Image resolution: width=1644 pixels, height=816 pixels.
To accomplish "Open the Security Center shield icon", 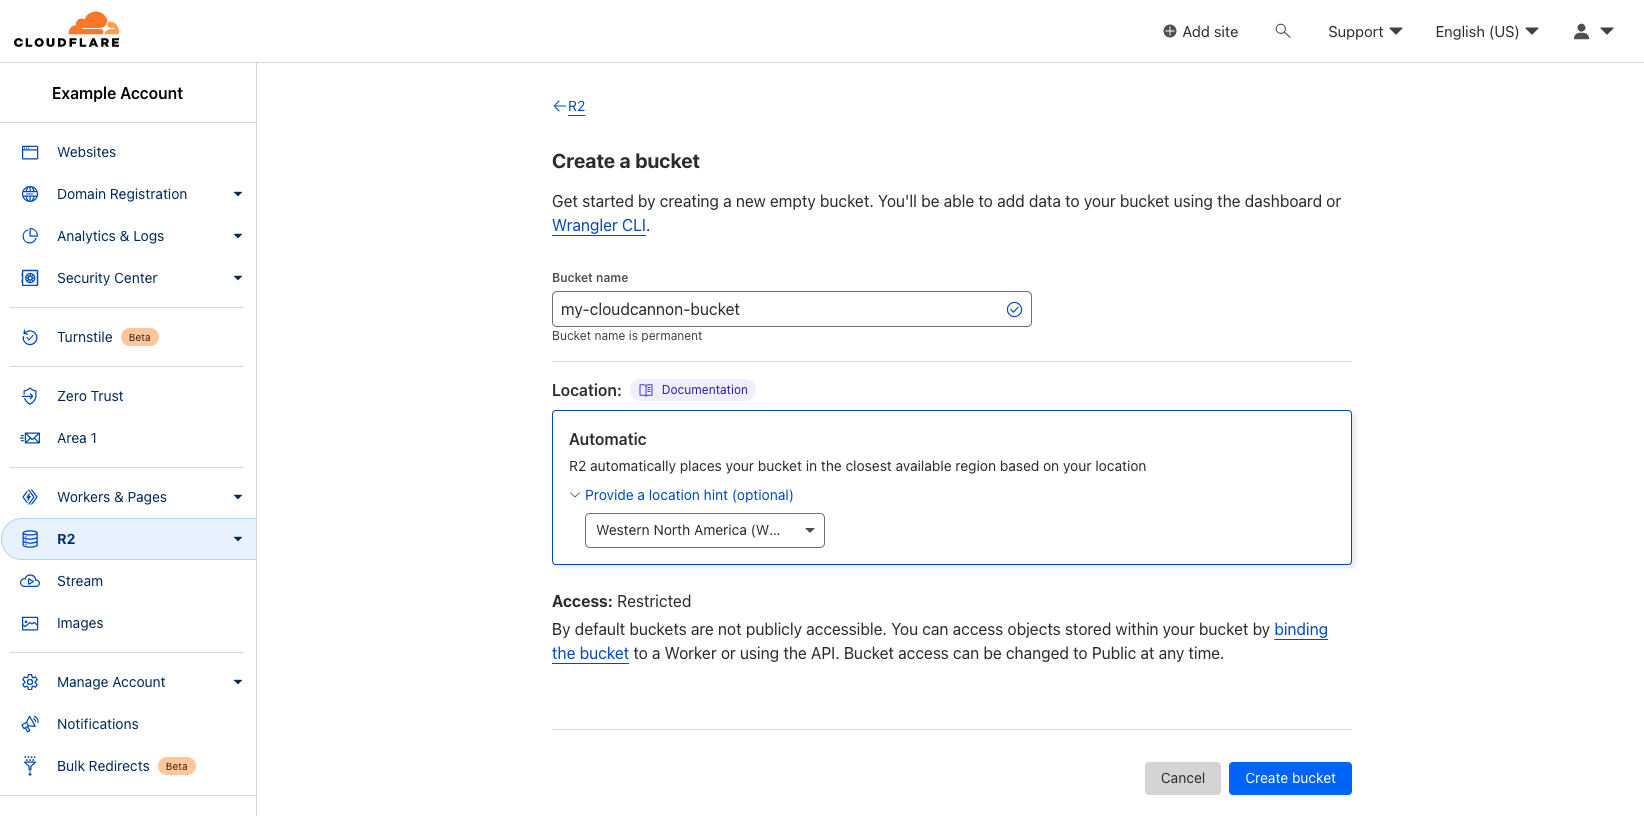I will coord(30,277).
